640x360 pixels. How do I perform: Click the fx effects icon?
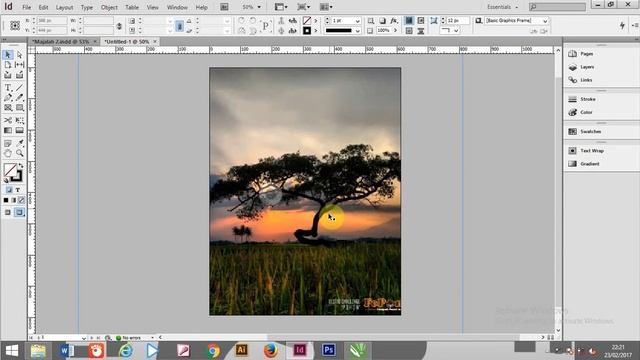click(x=394, y=21)
